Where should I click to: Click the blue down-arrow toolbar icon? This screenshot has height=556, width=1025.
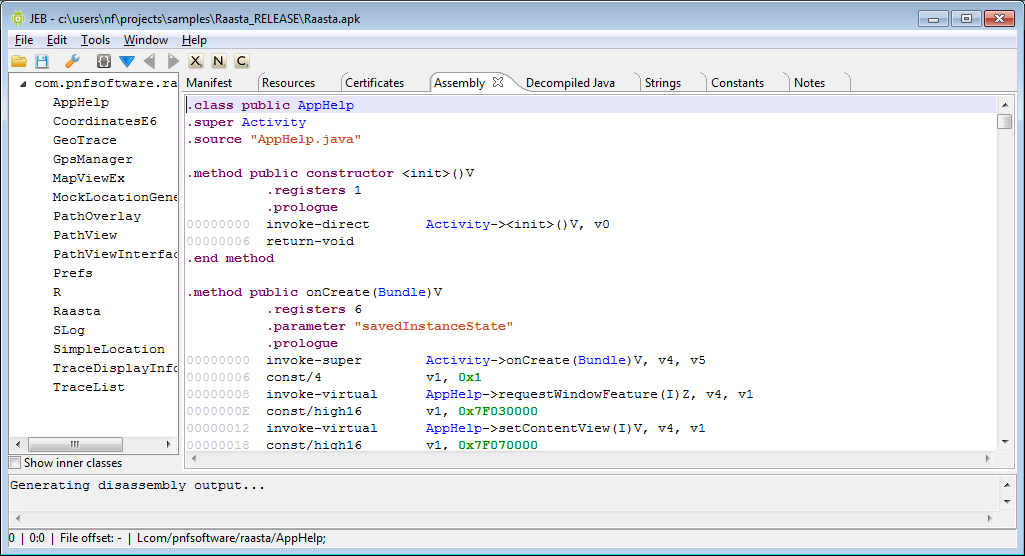[x=127, y=61]
